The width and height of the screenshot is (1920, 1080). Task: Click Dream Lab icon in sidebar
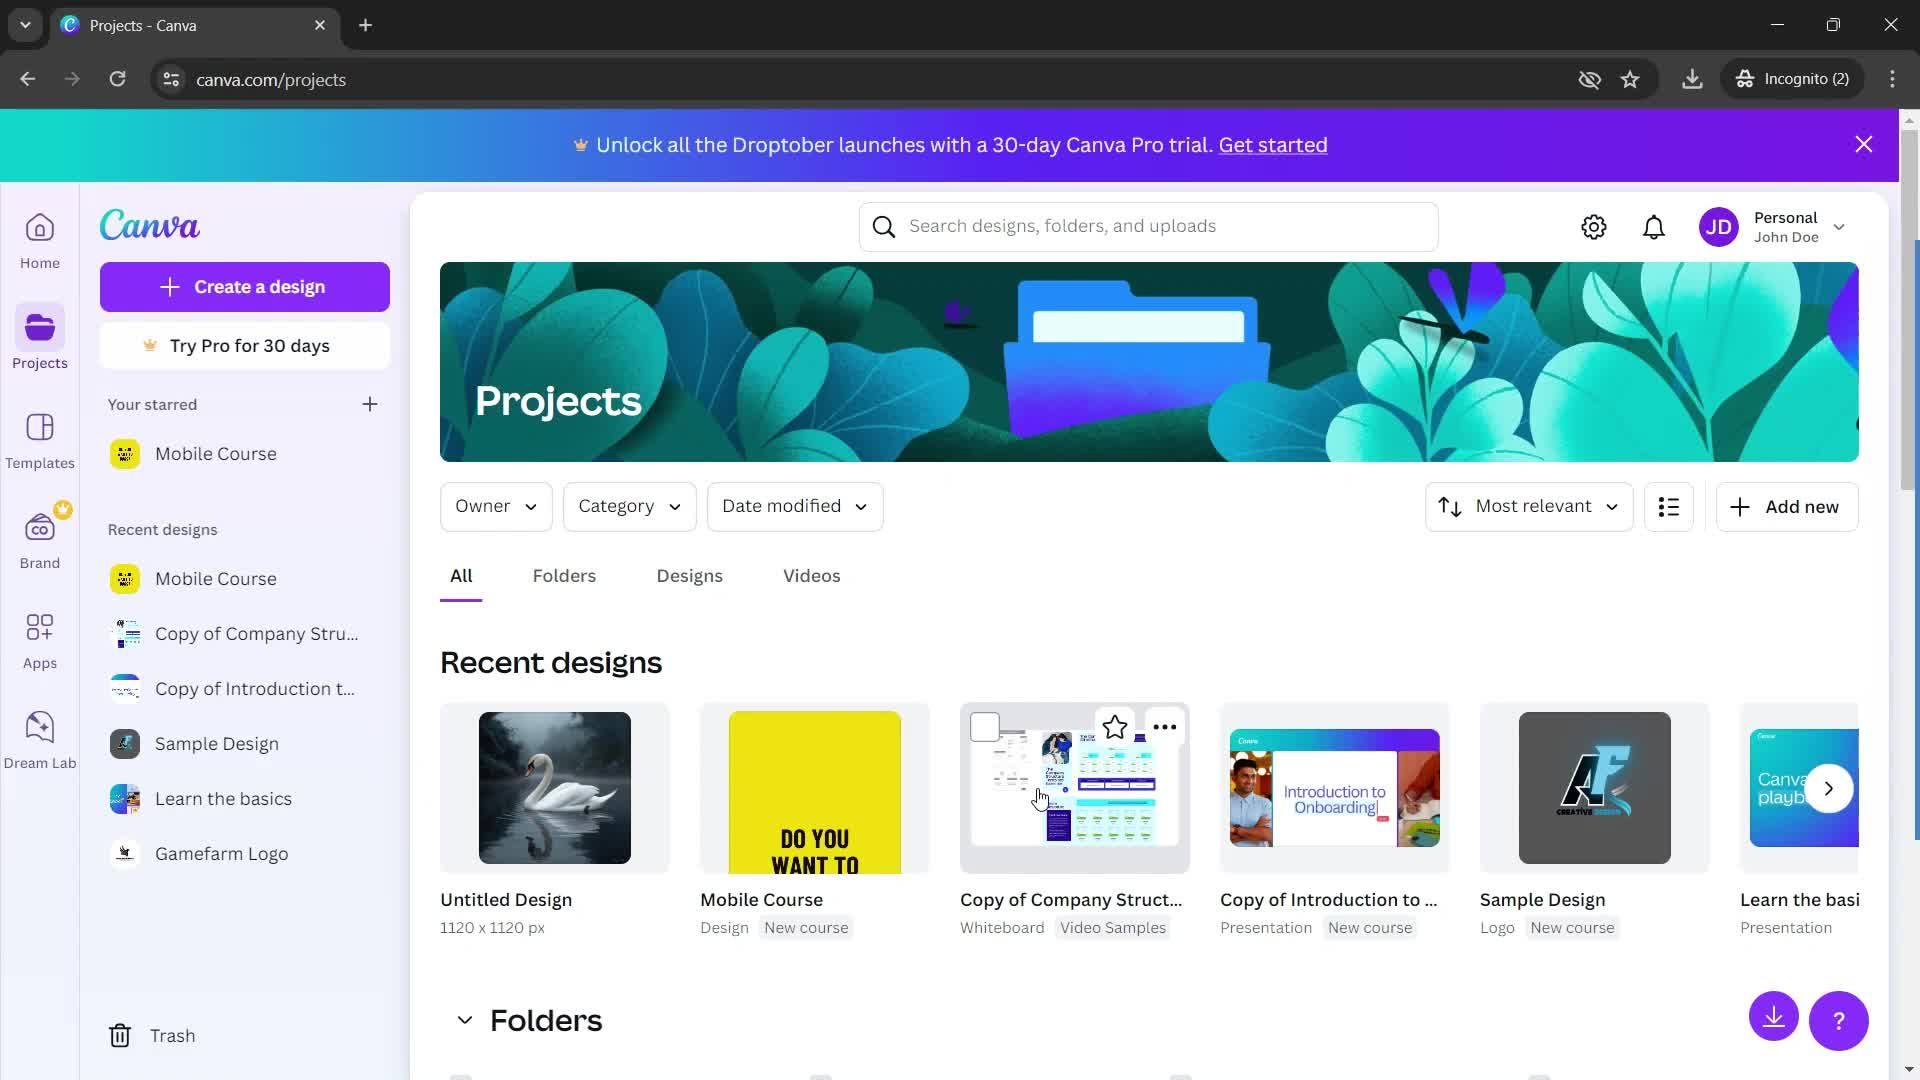tap(40, 725)
